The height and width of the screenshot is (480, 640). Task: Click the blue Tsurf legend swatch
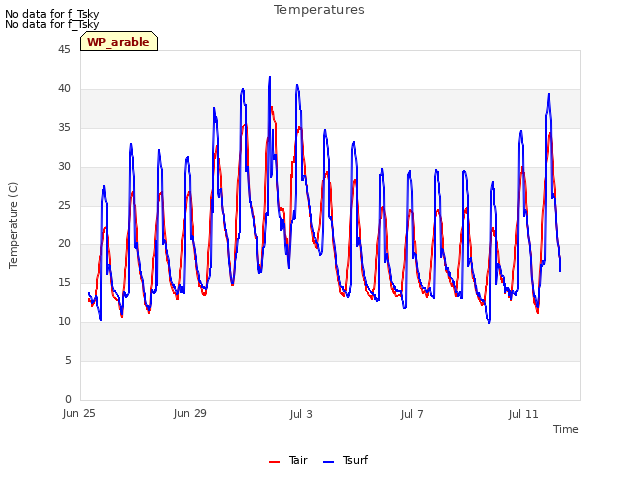(x=329, y=462)
